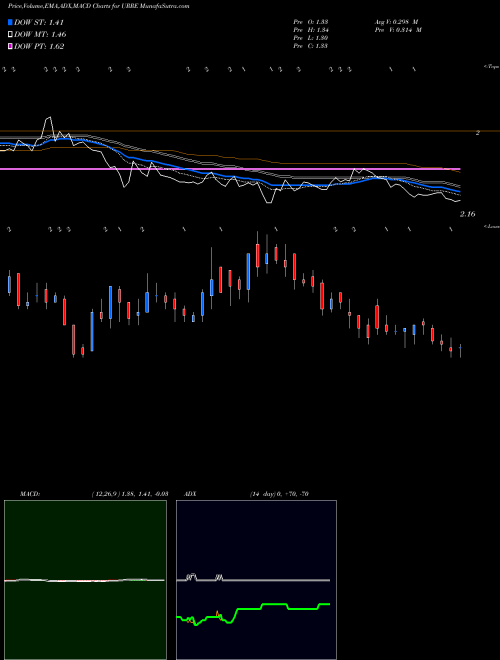
Task: Click the 'Lows' marker label
Action: click(492, 226)
